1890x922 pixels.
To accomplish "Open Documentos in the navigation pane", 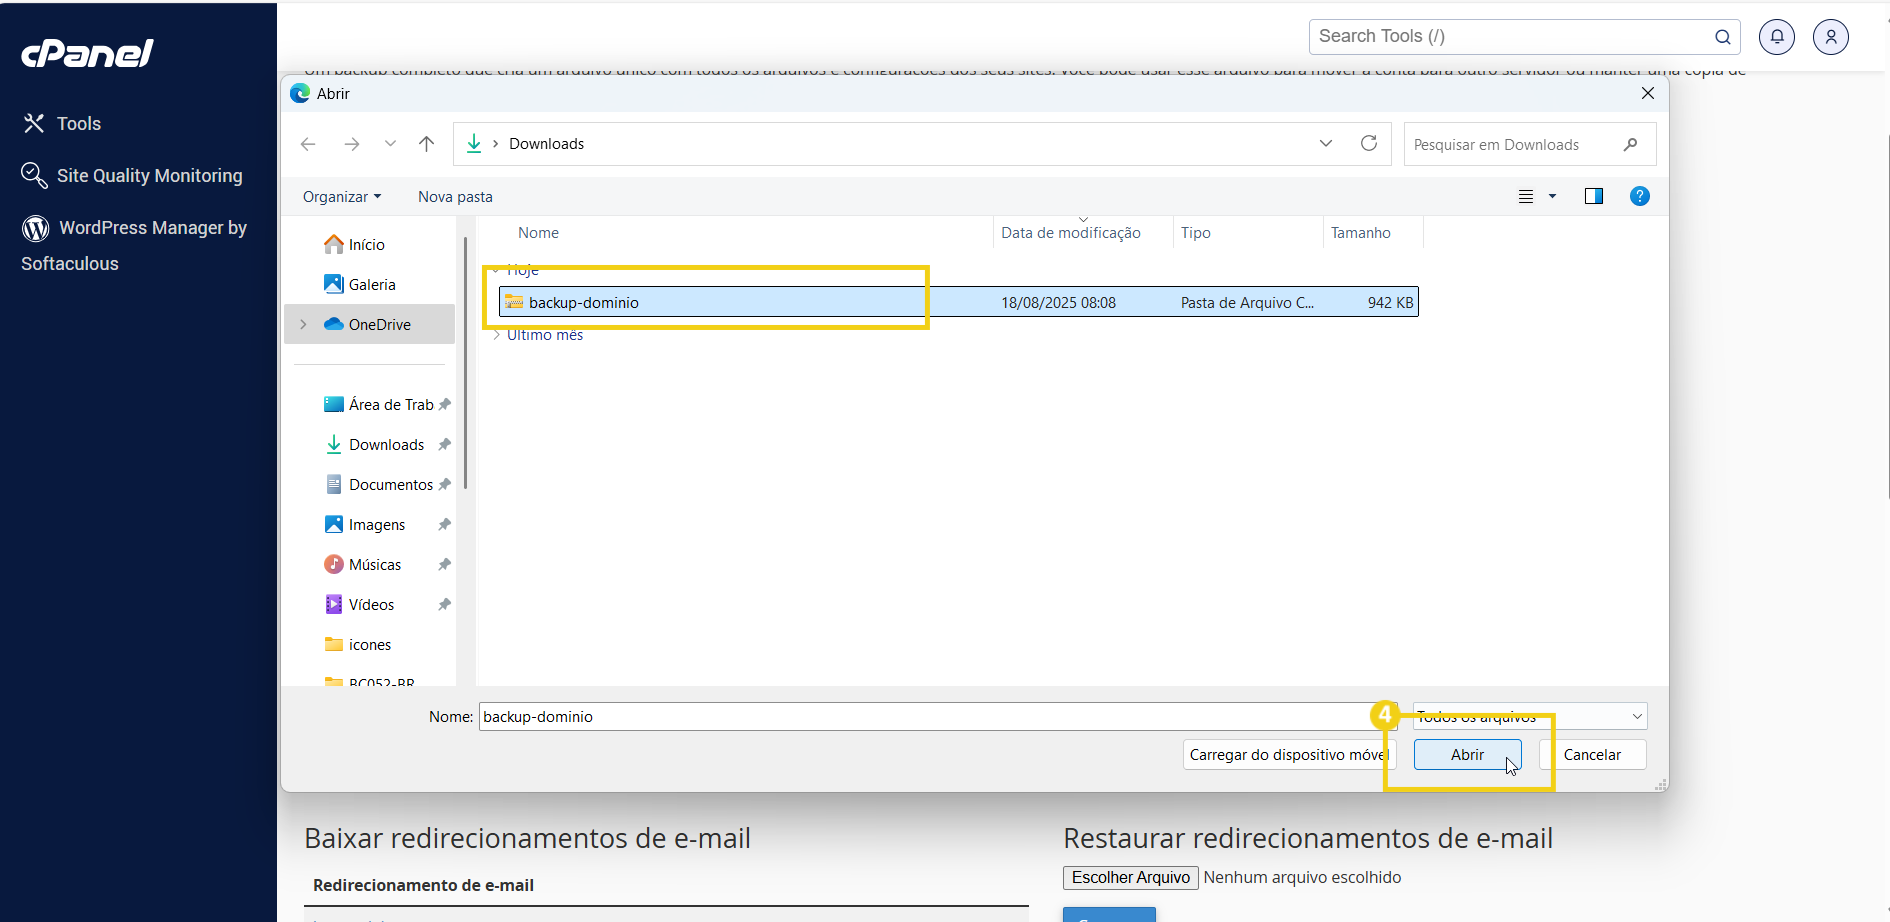I will 380,484.
